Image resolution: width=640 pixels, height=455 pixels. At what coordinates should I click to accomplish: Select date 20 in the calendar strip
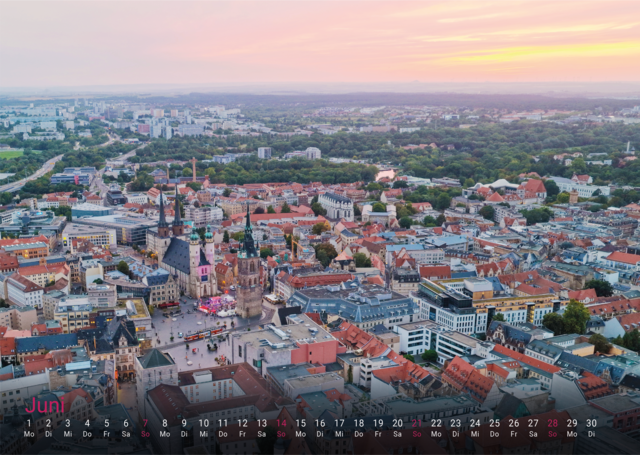coord(397,423)
